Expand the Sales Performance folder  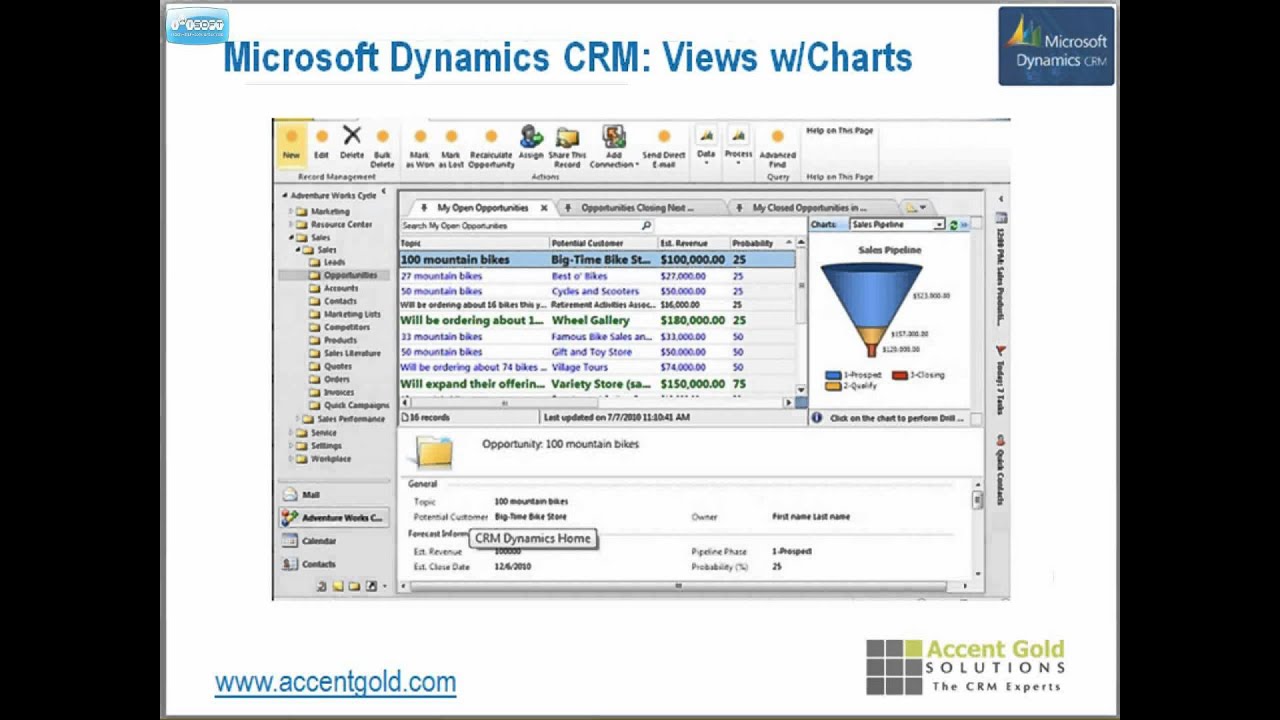(299, 419)
